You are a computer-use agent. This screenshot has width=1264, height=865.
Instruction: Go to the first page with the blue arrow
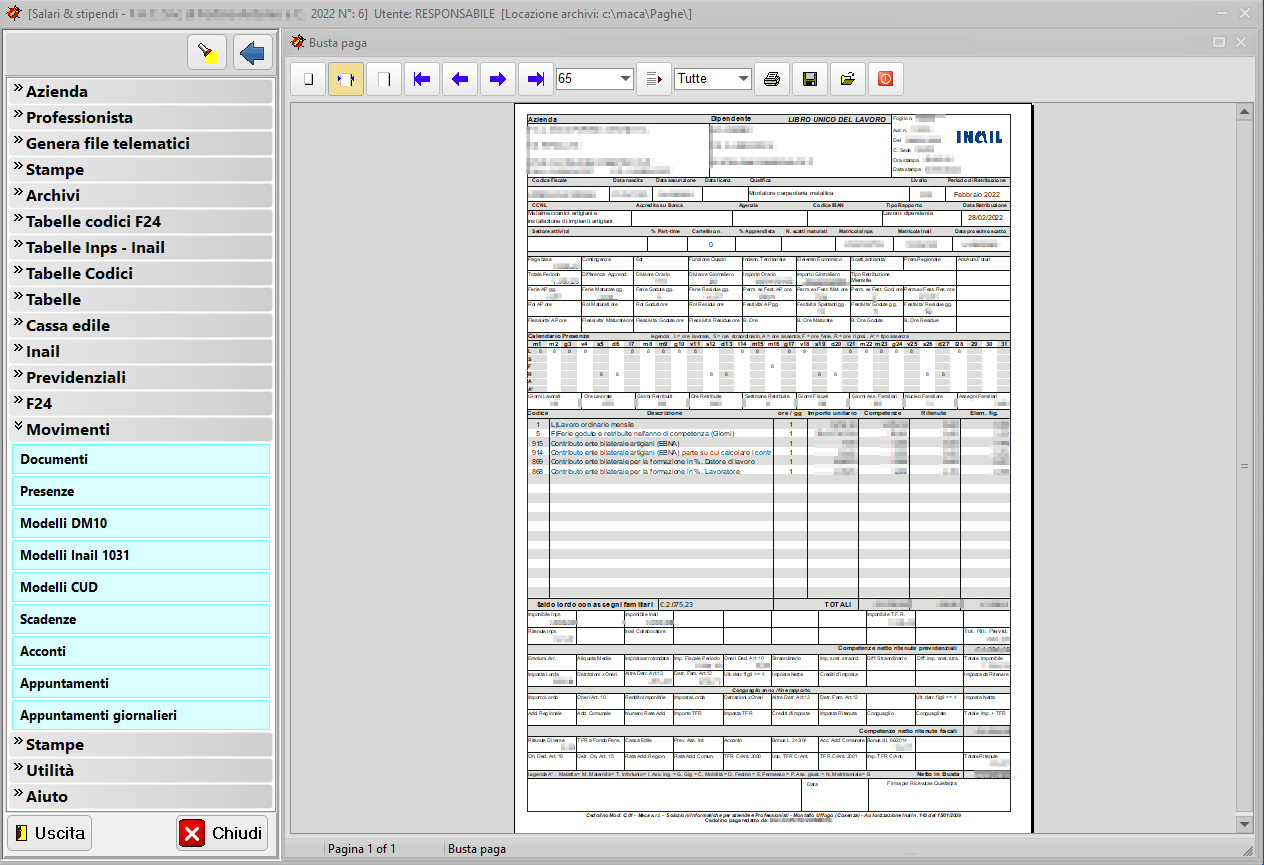coord(422,79)
